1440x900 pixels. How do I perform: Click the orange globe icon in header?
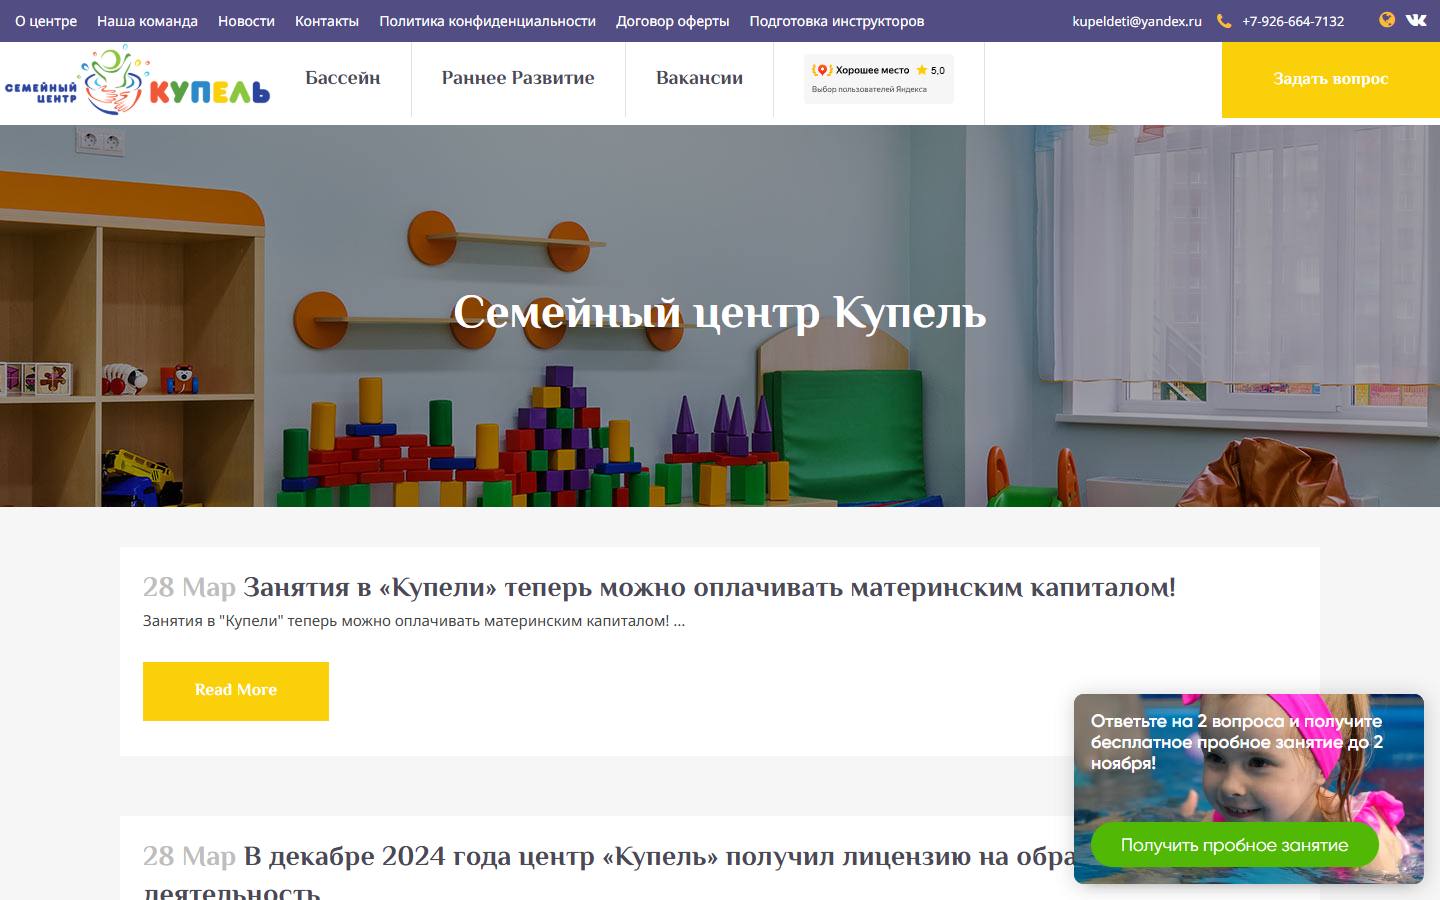pyautogui.click(x=1387, y=20)
